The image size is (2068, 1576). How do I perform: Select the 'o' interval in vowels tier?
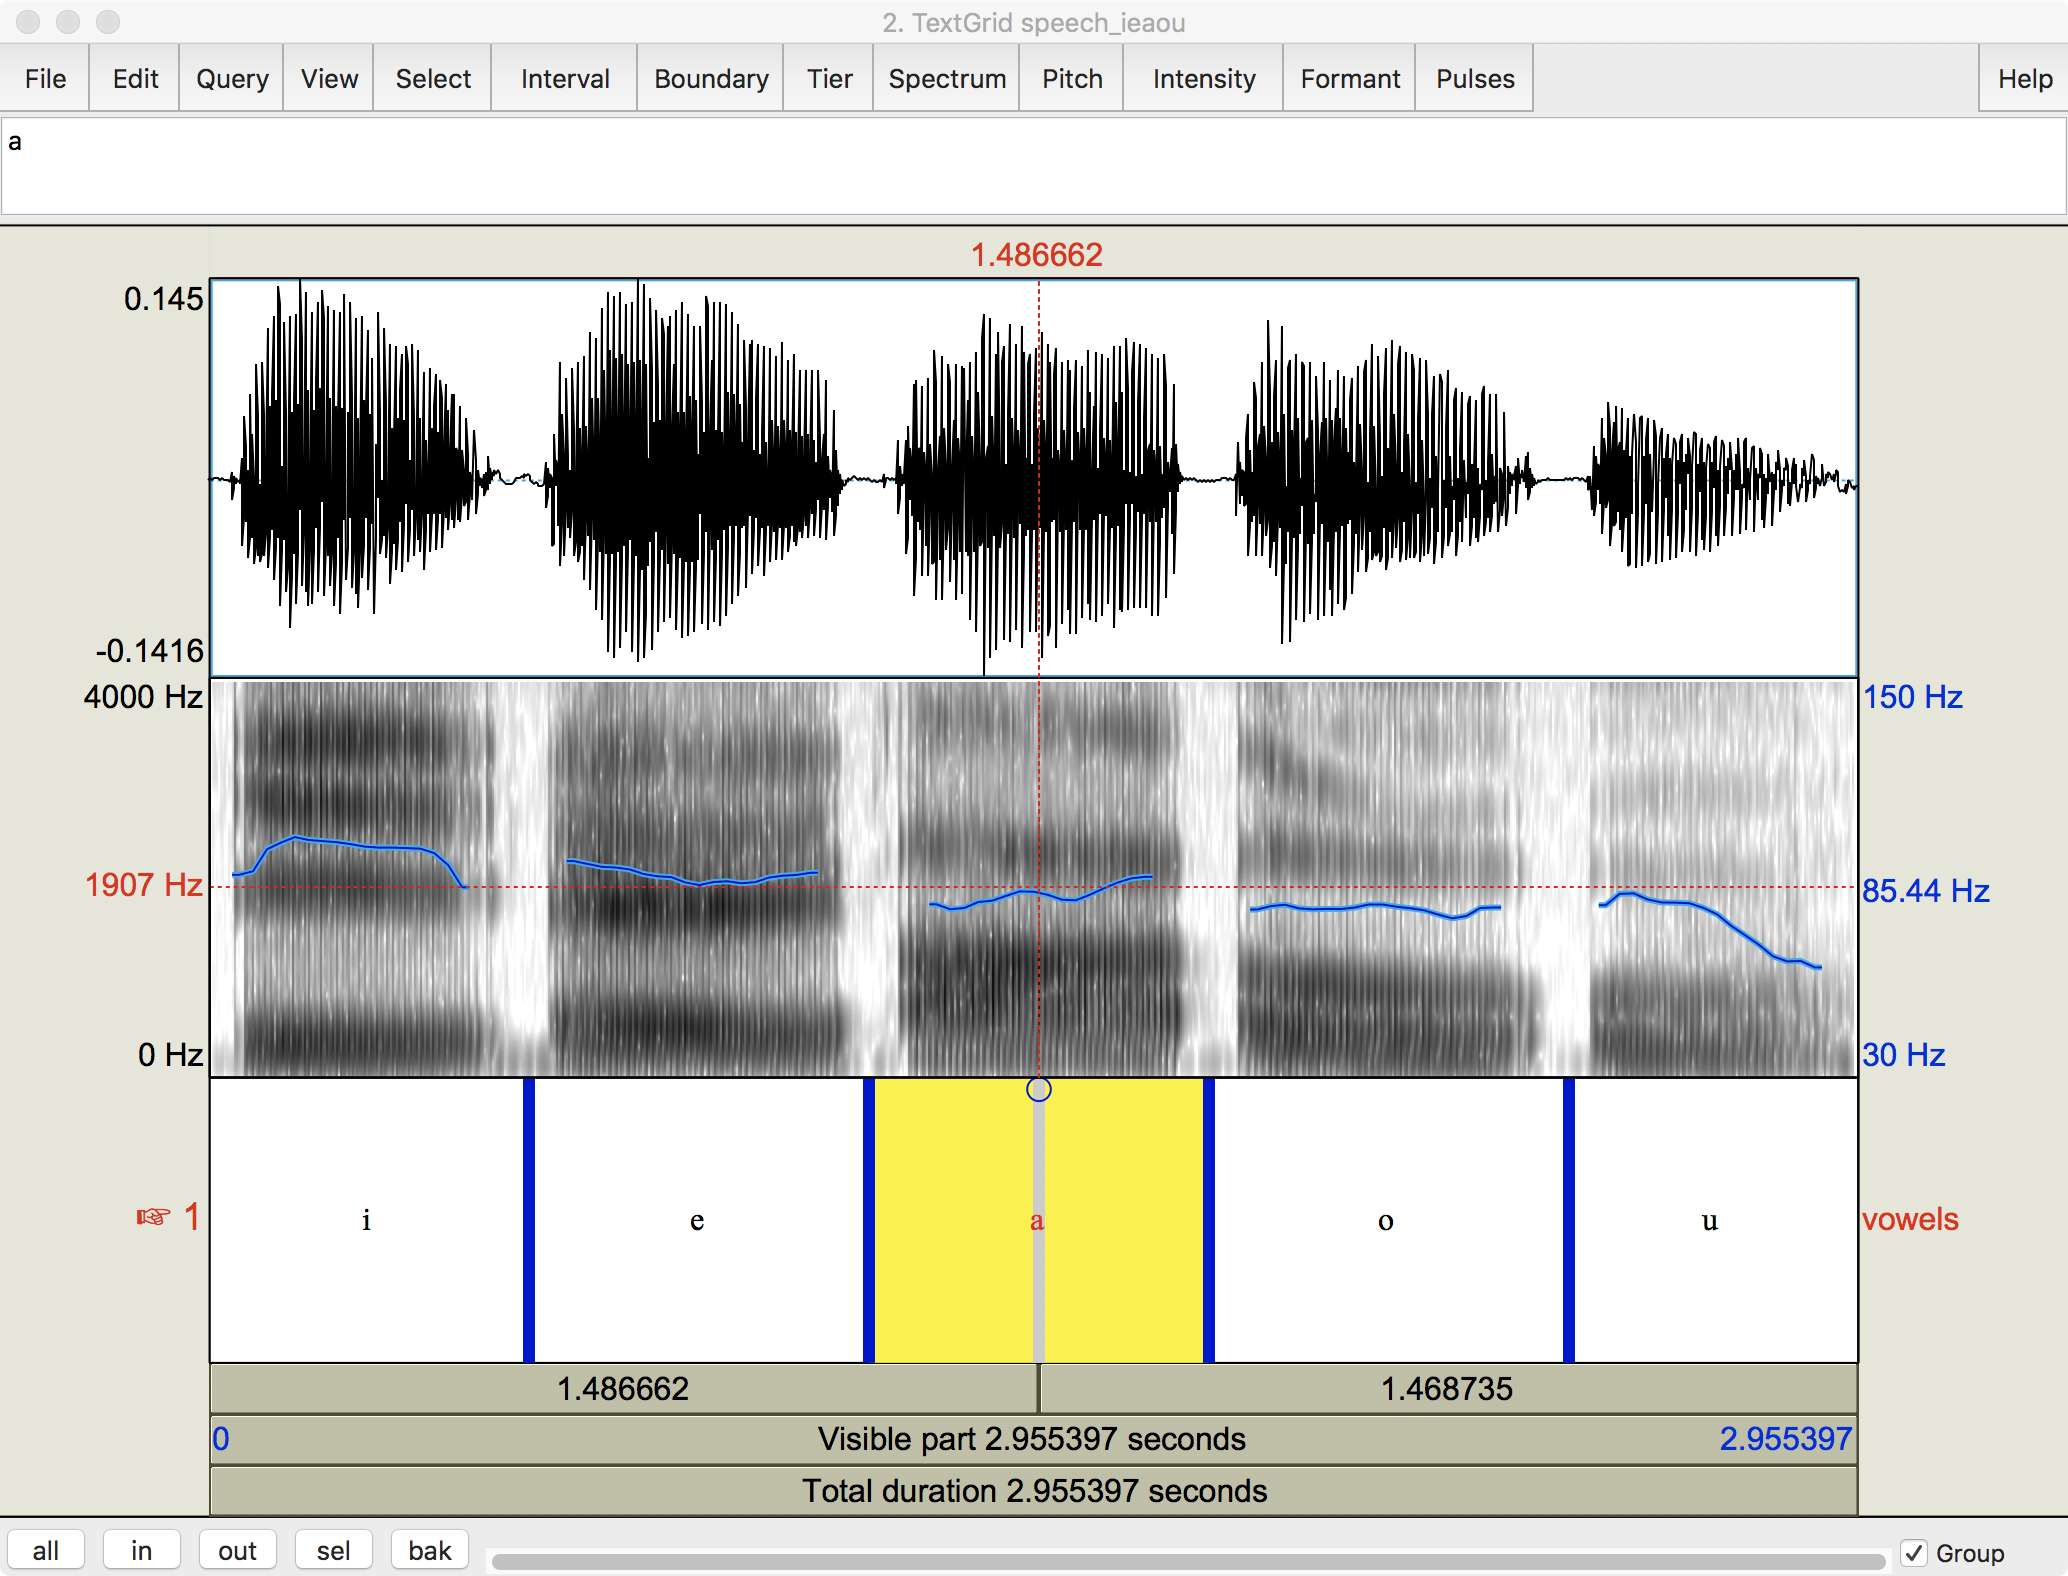coord(1388,1220)
